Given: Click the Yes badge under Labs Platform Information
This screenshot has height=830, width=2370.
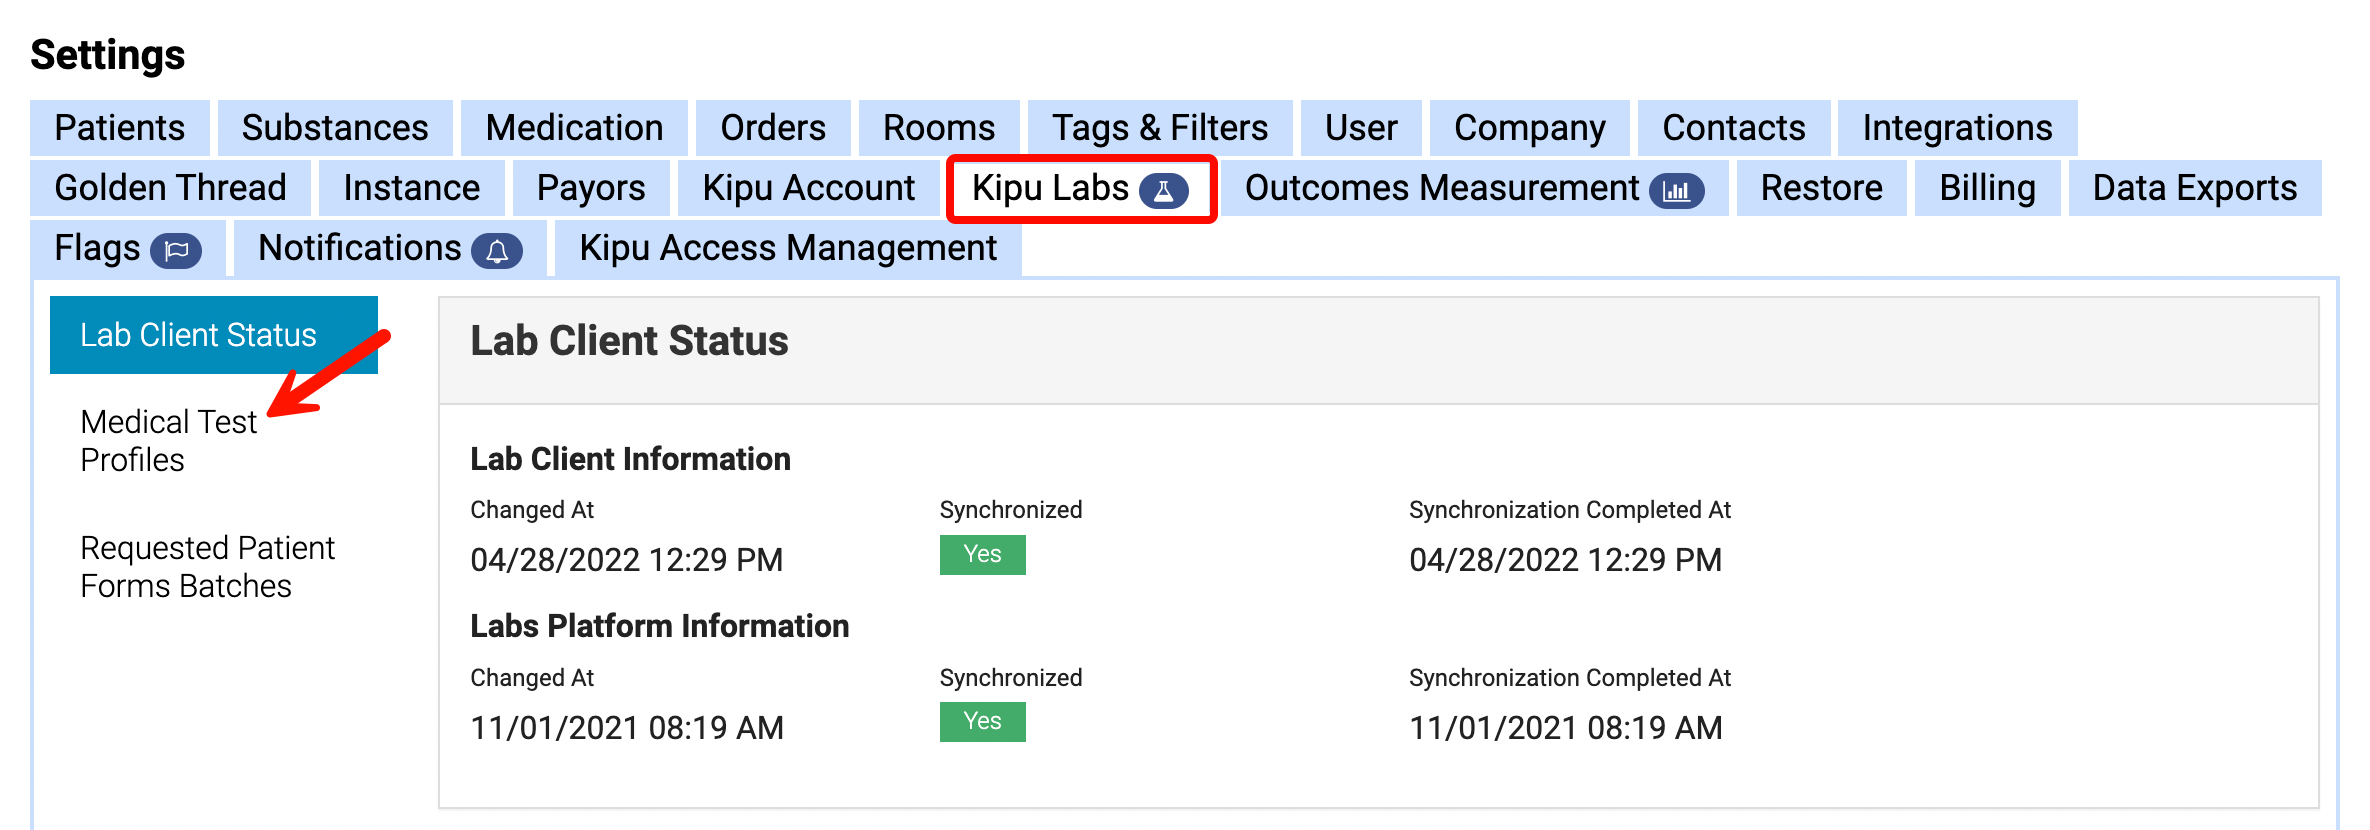Looking at the screenshot, I should (x=983, y=722).
